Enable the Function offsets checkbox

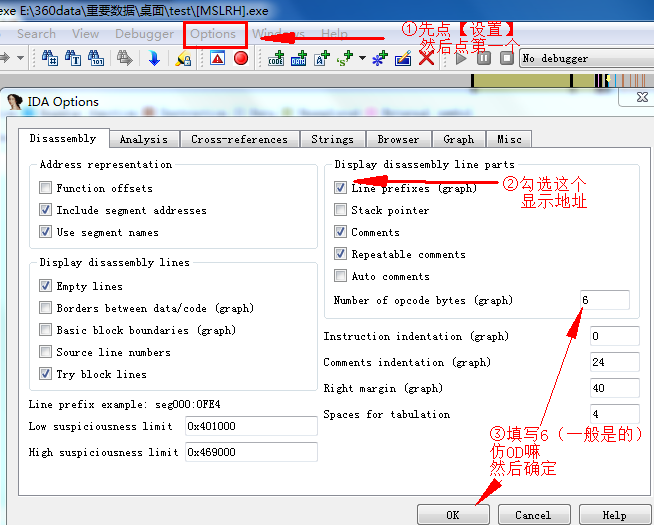[x=45, y=188]
